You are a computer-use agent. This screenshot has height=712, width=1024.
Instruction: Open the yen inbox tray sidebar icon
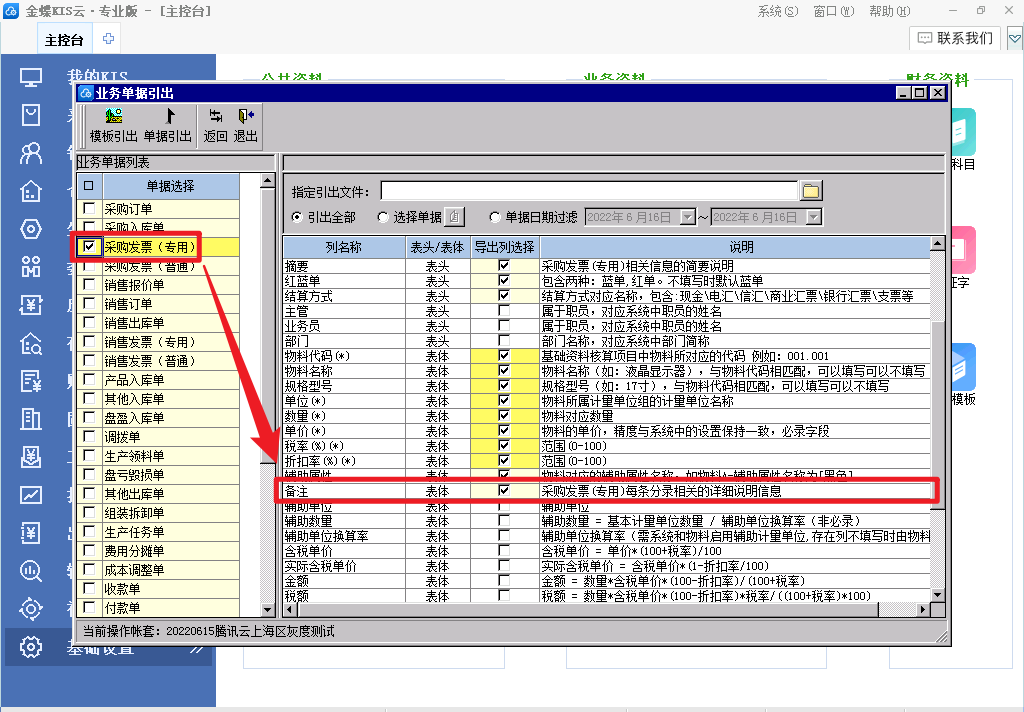coord(31,457)
